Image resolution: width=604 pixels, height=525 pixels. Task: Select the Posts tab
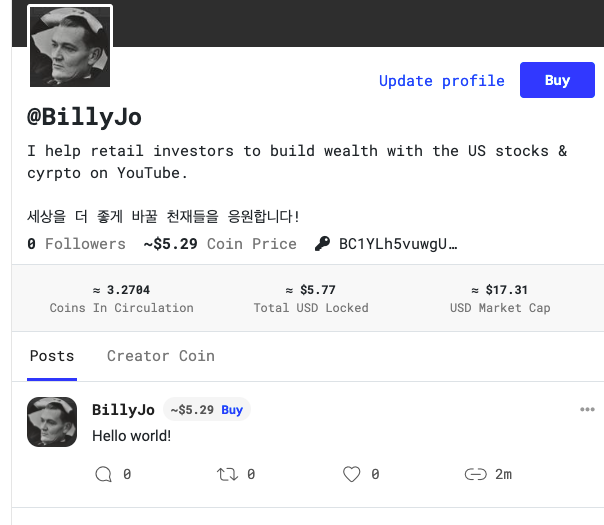pyautogui.click(x=52, y=356)
